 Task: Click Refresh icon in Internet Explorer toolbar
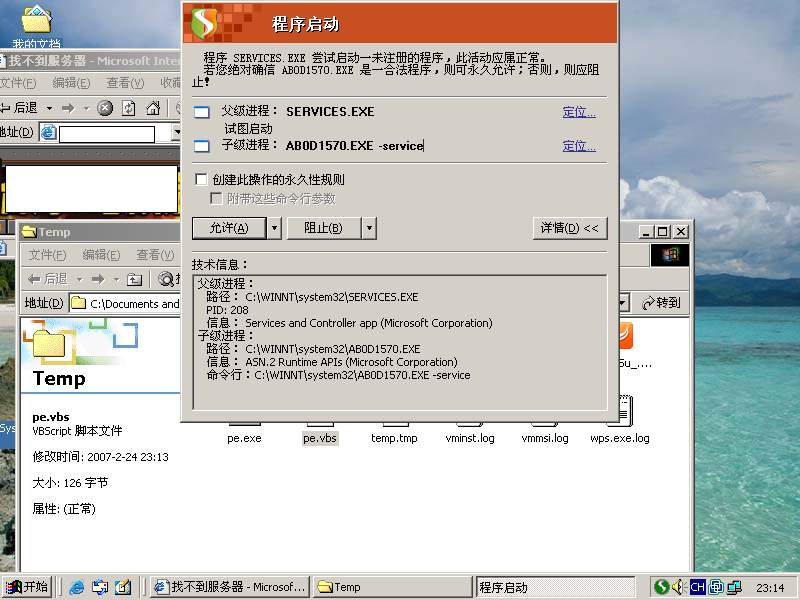pos(129,108)
